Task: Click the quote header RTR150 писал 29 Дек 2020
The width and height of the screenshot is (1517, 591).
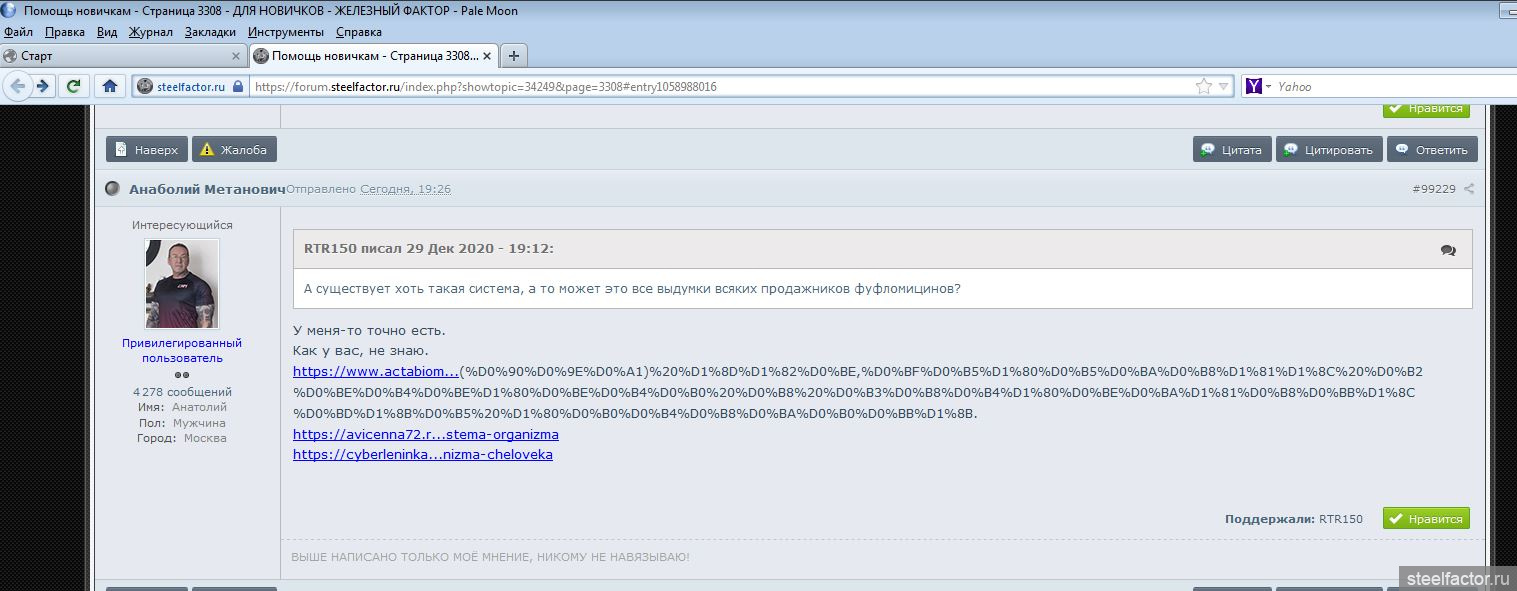Action: point(429,249)
